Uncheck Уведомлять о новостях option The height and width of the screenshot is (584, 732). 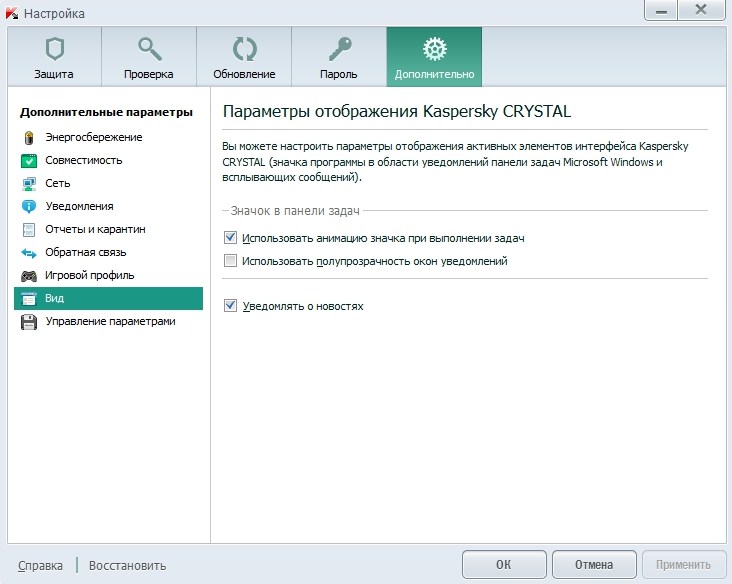point(231,306)
